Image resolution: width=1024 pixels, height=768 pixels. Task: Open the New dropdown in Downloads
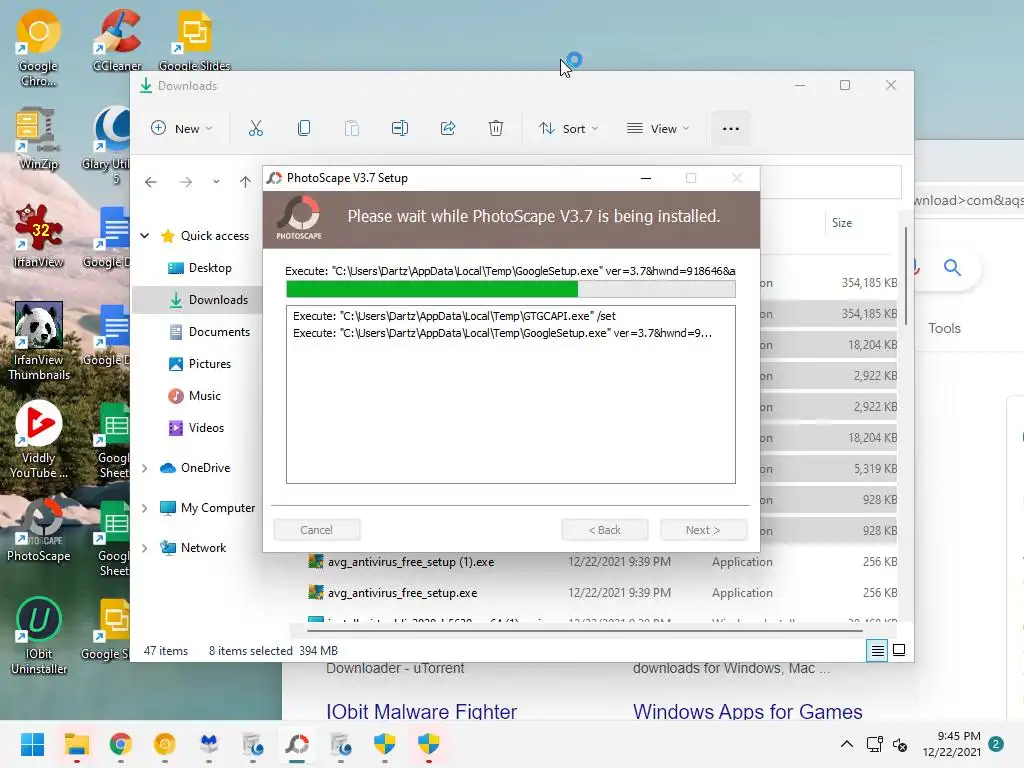point(182,128)
